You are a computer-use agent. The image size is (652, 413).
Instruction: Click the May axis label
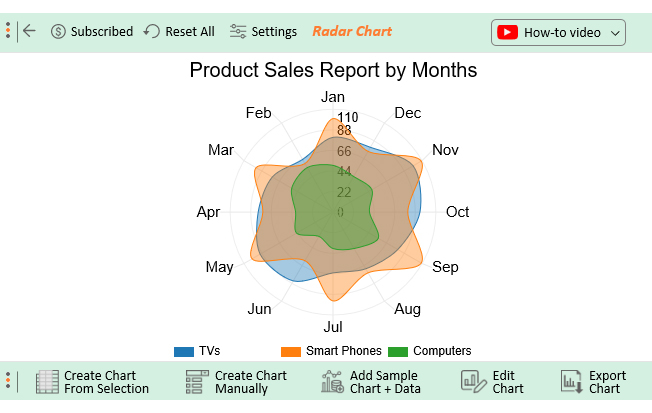[x=219, y=267]
